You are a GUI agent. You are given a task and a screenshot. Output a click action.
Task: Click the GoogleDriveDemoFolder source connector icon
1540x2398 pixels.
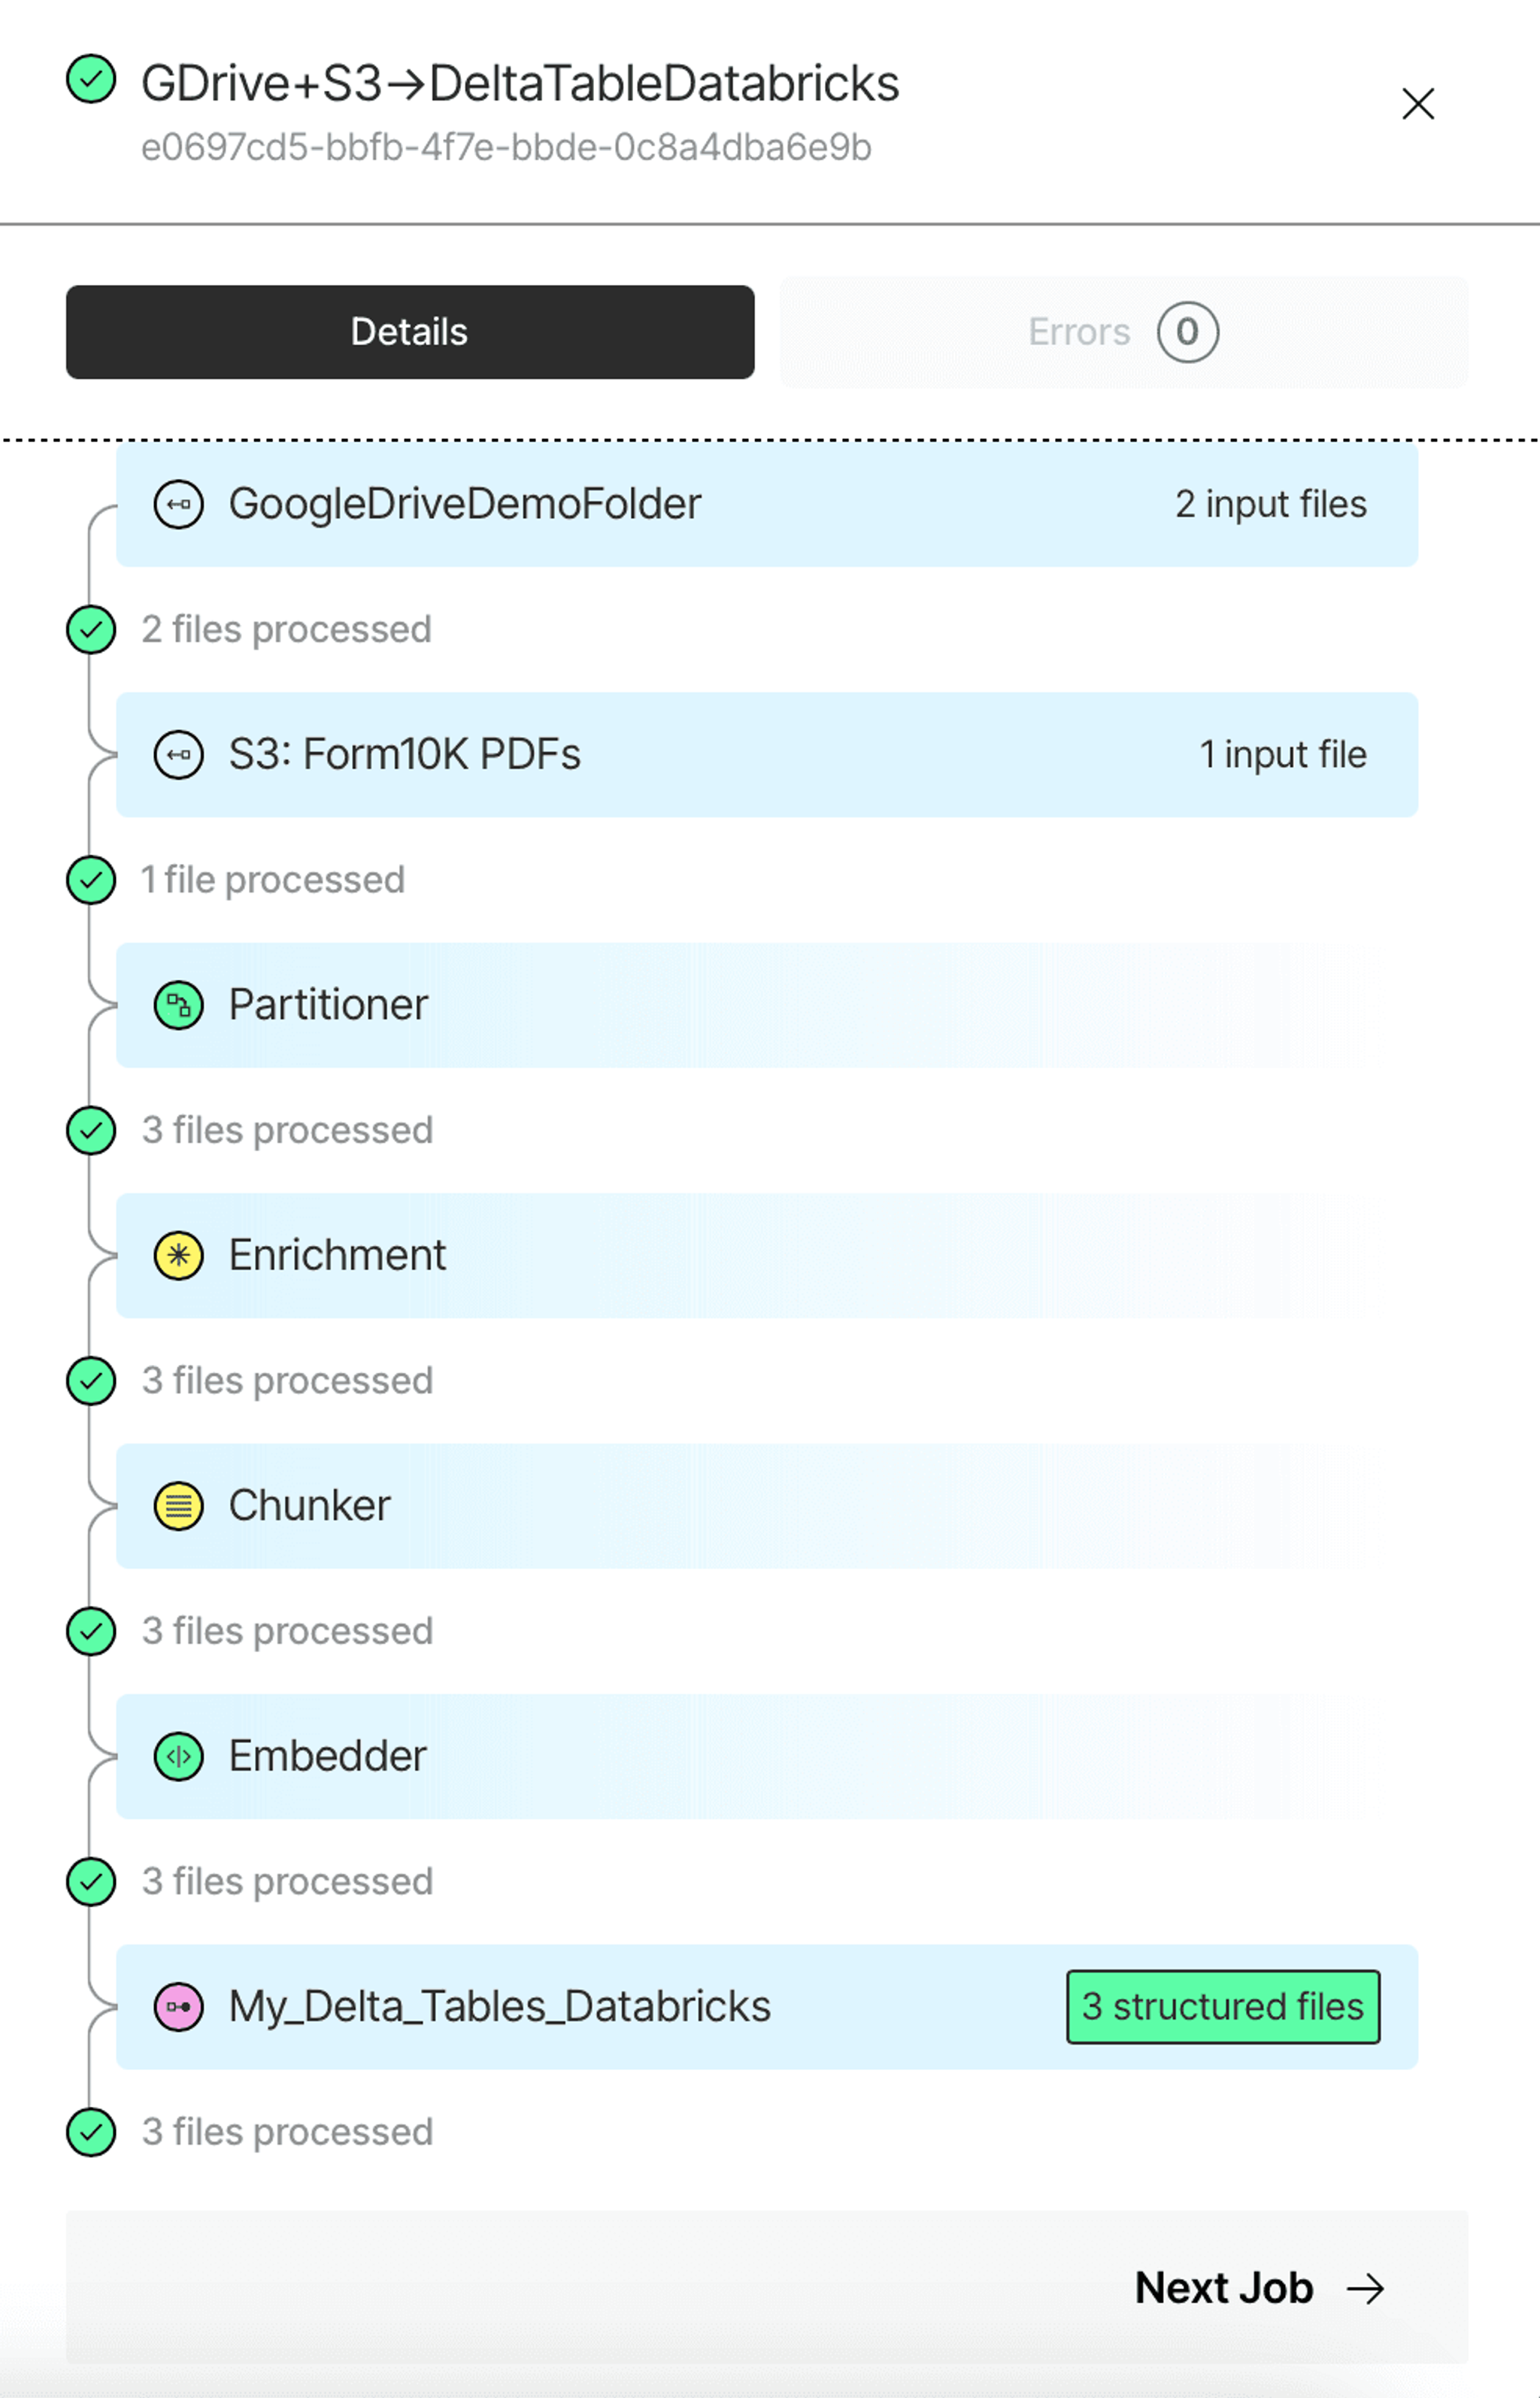pyautogui.click(x=178, y=504)
